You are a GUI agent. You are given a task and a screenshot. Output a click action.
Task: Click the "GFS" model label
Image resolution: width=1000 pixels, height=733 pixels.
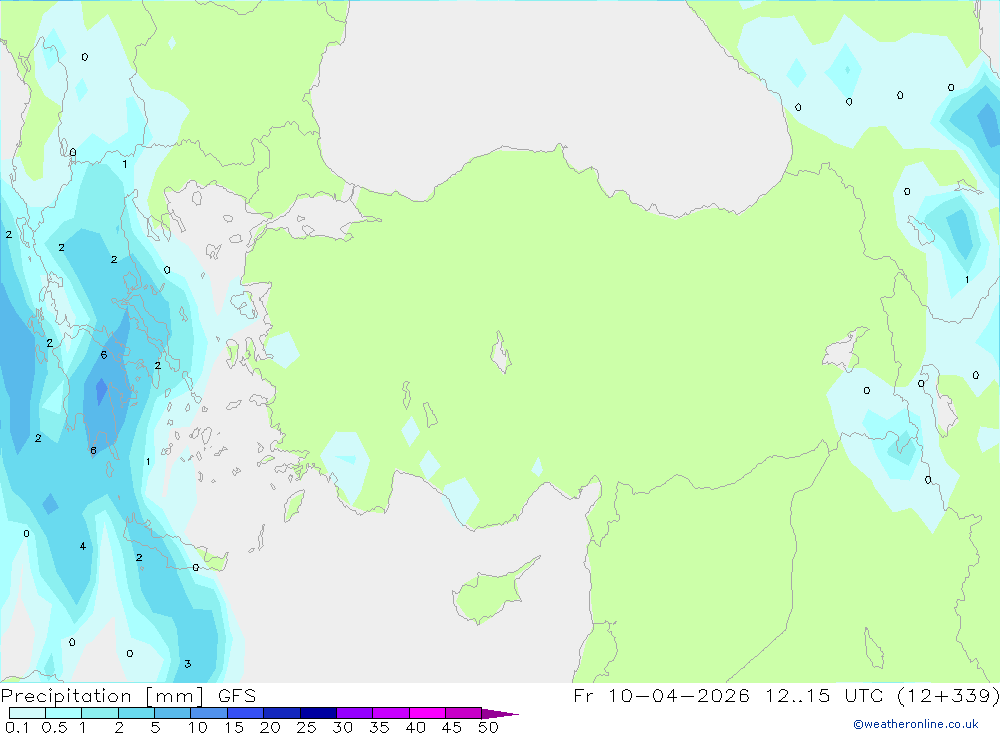237,695
